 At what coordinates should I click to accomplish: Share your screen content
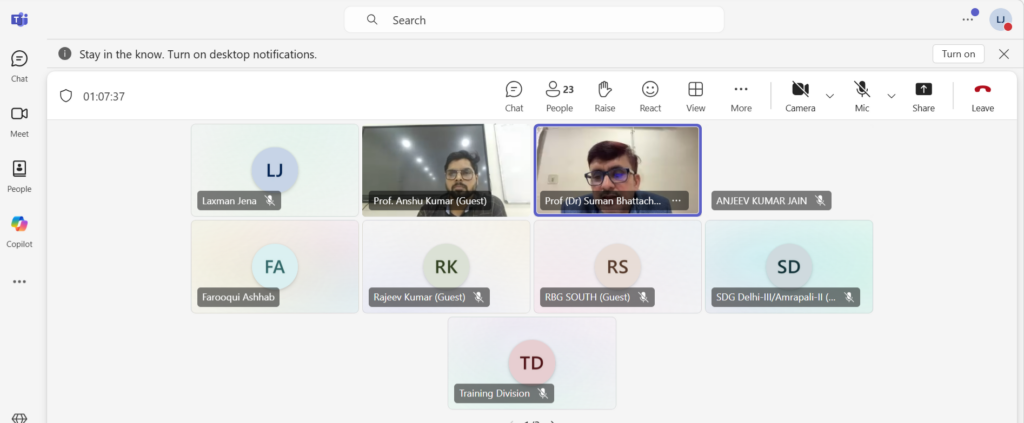tap(923, 97)
